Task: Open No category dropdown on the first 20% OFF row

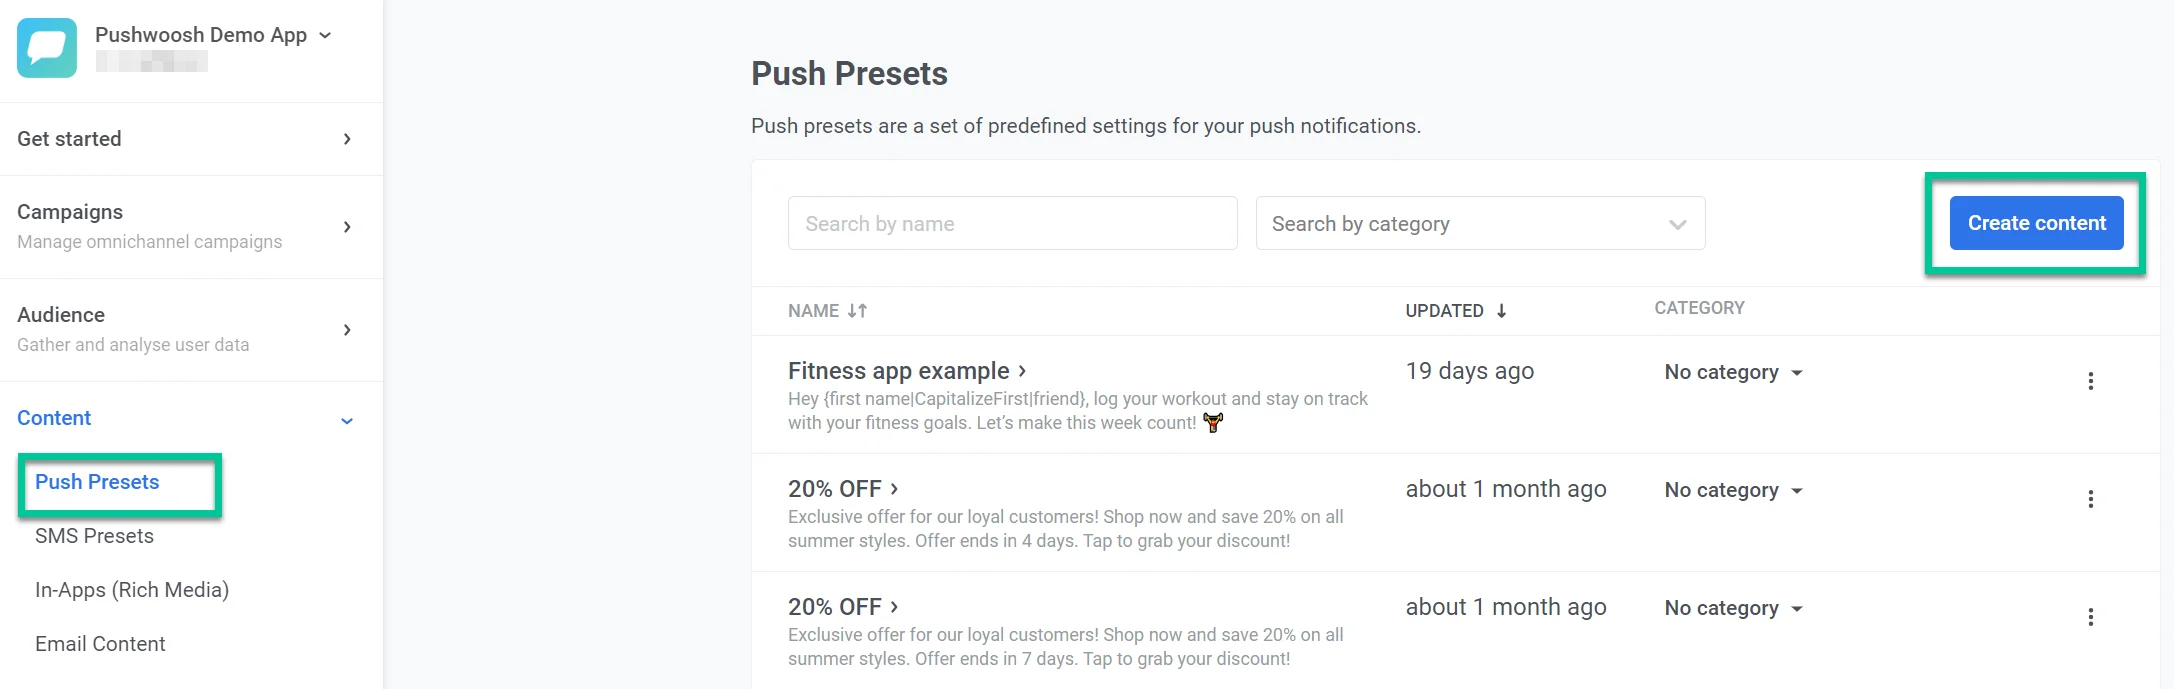Action: pyautogui.click(x=1732, y=490)
